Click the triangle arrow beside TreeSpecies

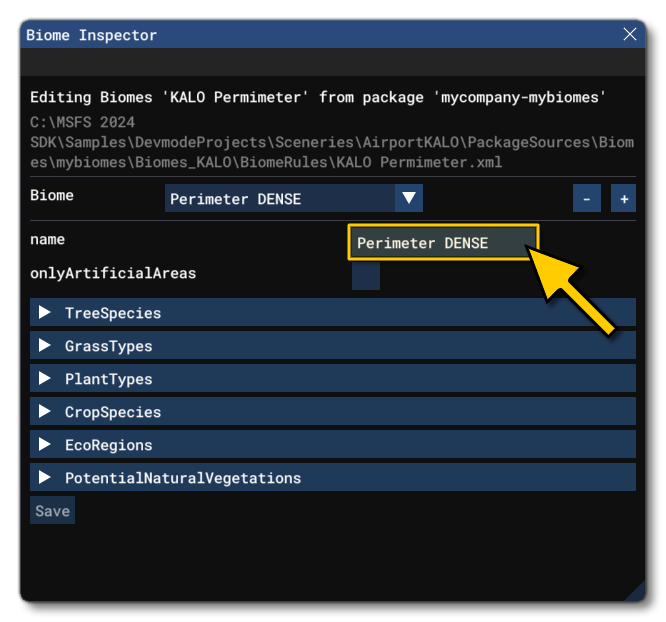click(45, 313)
